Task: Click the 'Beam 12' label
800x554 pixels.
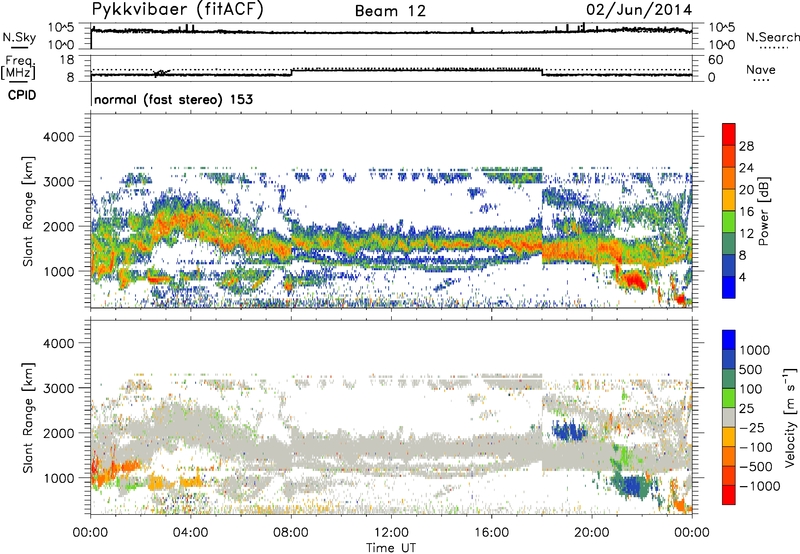Action: pyautogui.click(x=390, y=11)
